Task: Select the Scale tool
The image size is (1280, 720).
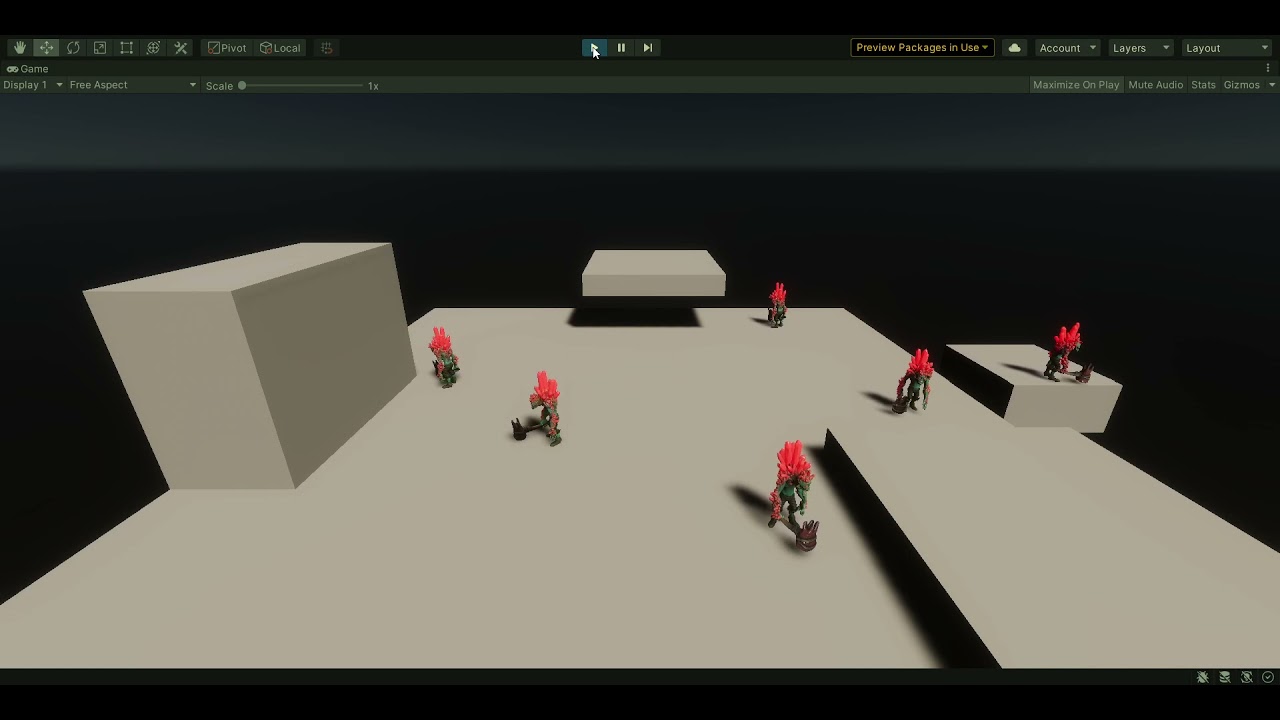Action: click(100, 48)
